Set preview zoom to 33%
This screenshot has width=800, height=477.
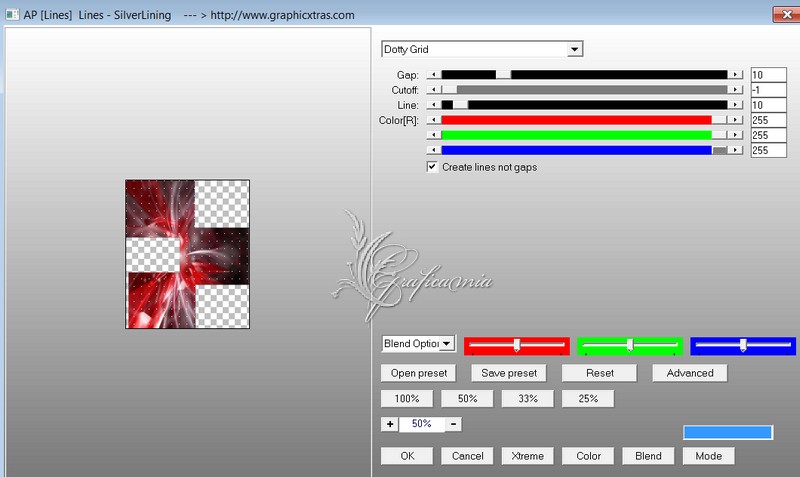pos(528,398)
